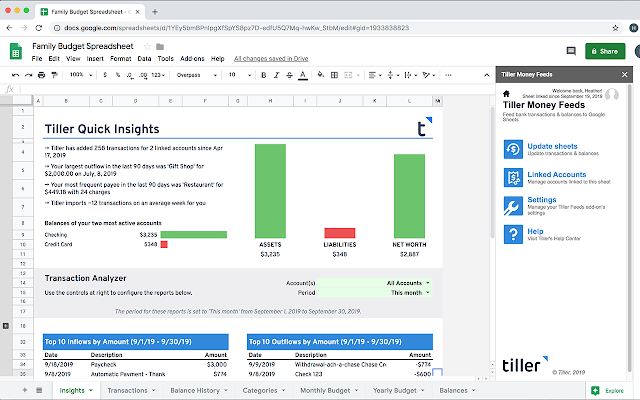Switch to the Monthly Budget sheet tab
Screen dimensions: 640x400
(x=329, y=391)
